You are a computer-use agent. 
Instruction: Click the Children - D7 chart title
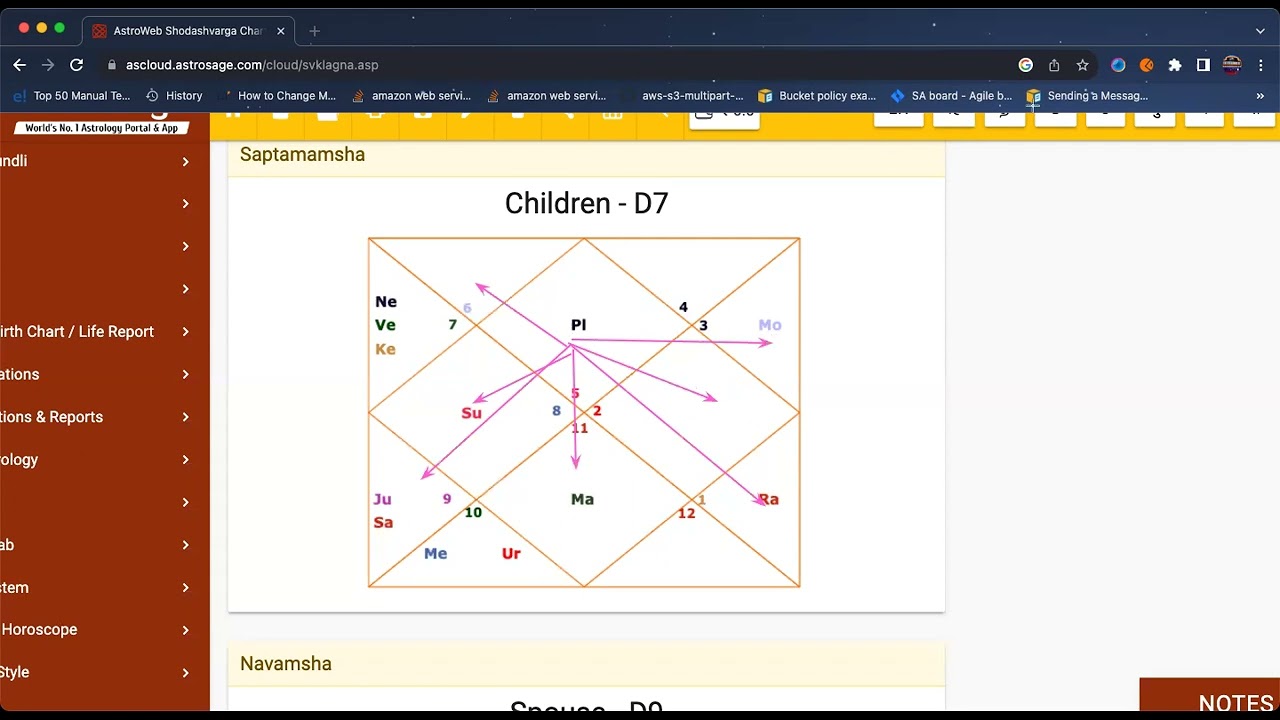[586, 204]
